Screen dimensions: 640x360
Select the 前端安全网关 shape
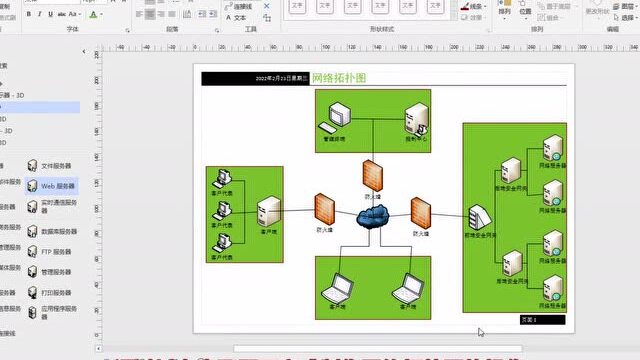[x=480, y=218]
